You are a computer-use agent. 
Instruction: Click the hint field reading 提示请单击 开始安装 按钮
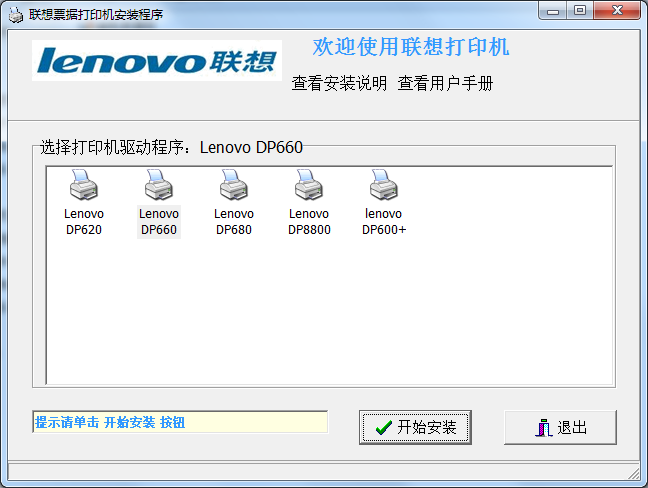click(180, 422)
